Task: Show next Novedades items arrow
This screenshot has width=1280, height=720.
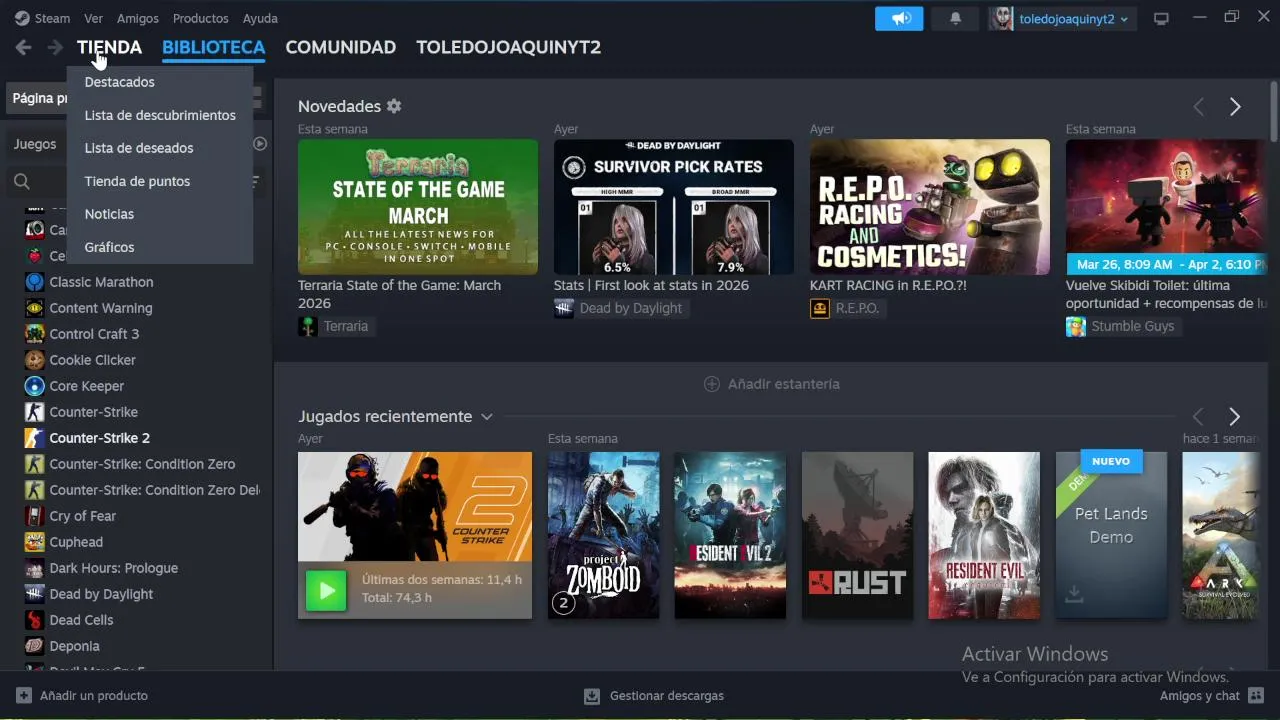Action: pyautogui.click(x=1235, y=107)
